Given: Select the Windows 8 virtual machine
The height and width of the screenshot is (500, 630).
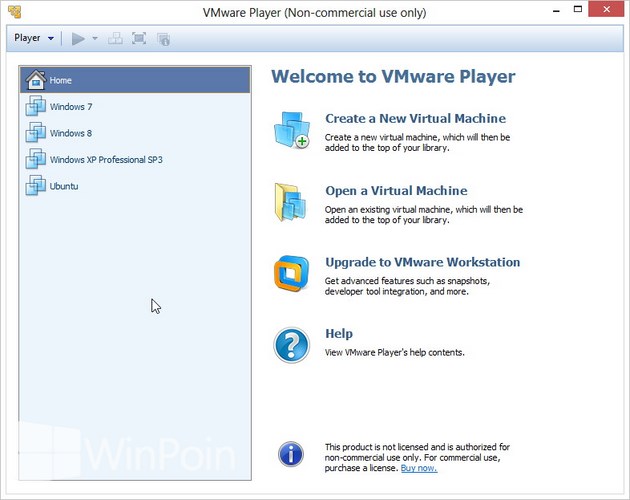Looking at the screenshot, I should [135, 133].
